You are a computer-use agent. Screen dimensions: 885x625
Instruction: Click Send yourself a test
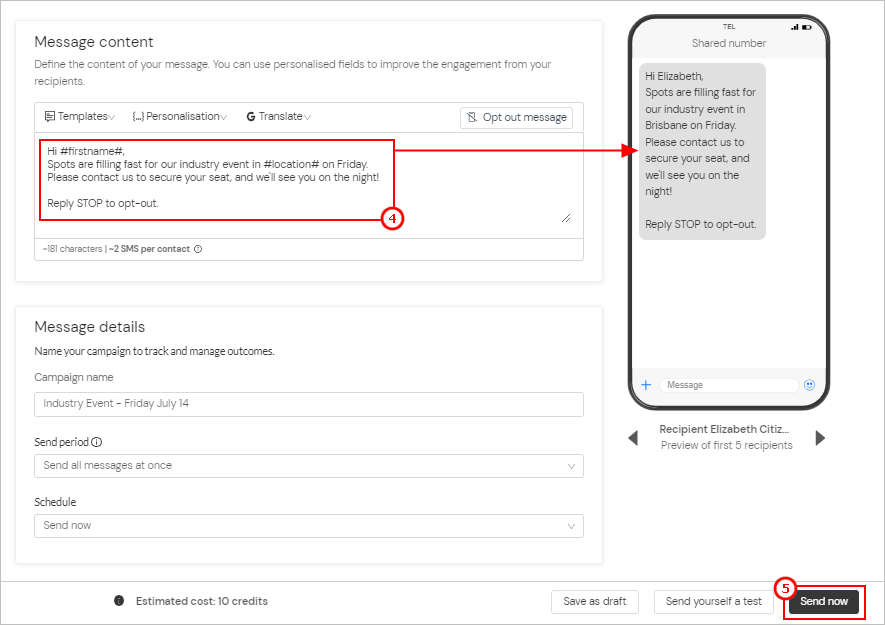point(714,602)
